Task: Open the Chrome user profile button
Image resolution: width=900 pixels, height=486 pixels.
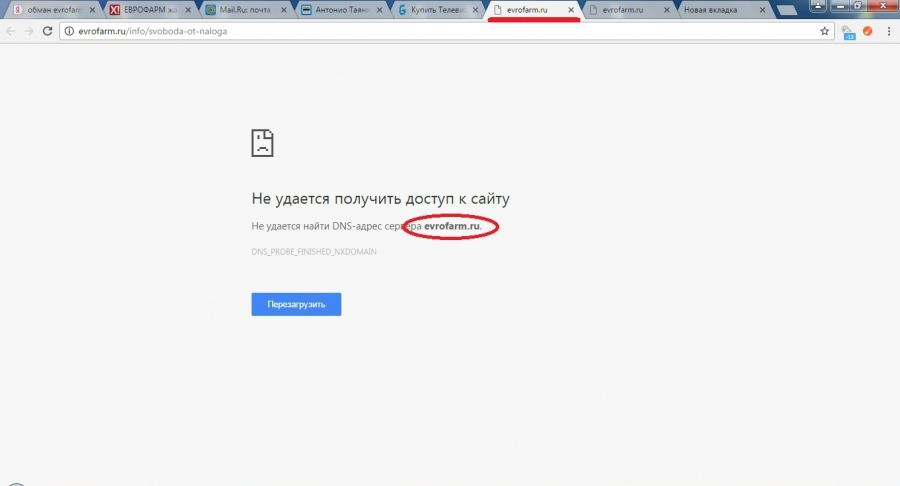Action: (x=818, y=6)
